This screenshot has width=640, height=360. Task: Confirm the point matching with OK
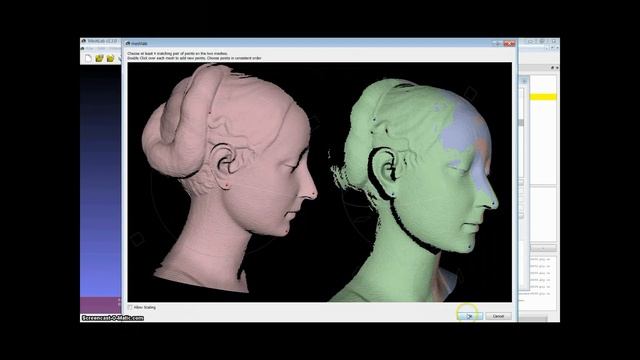point(470,316)
